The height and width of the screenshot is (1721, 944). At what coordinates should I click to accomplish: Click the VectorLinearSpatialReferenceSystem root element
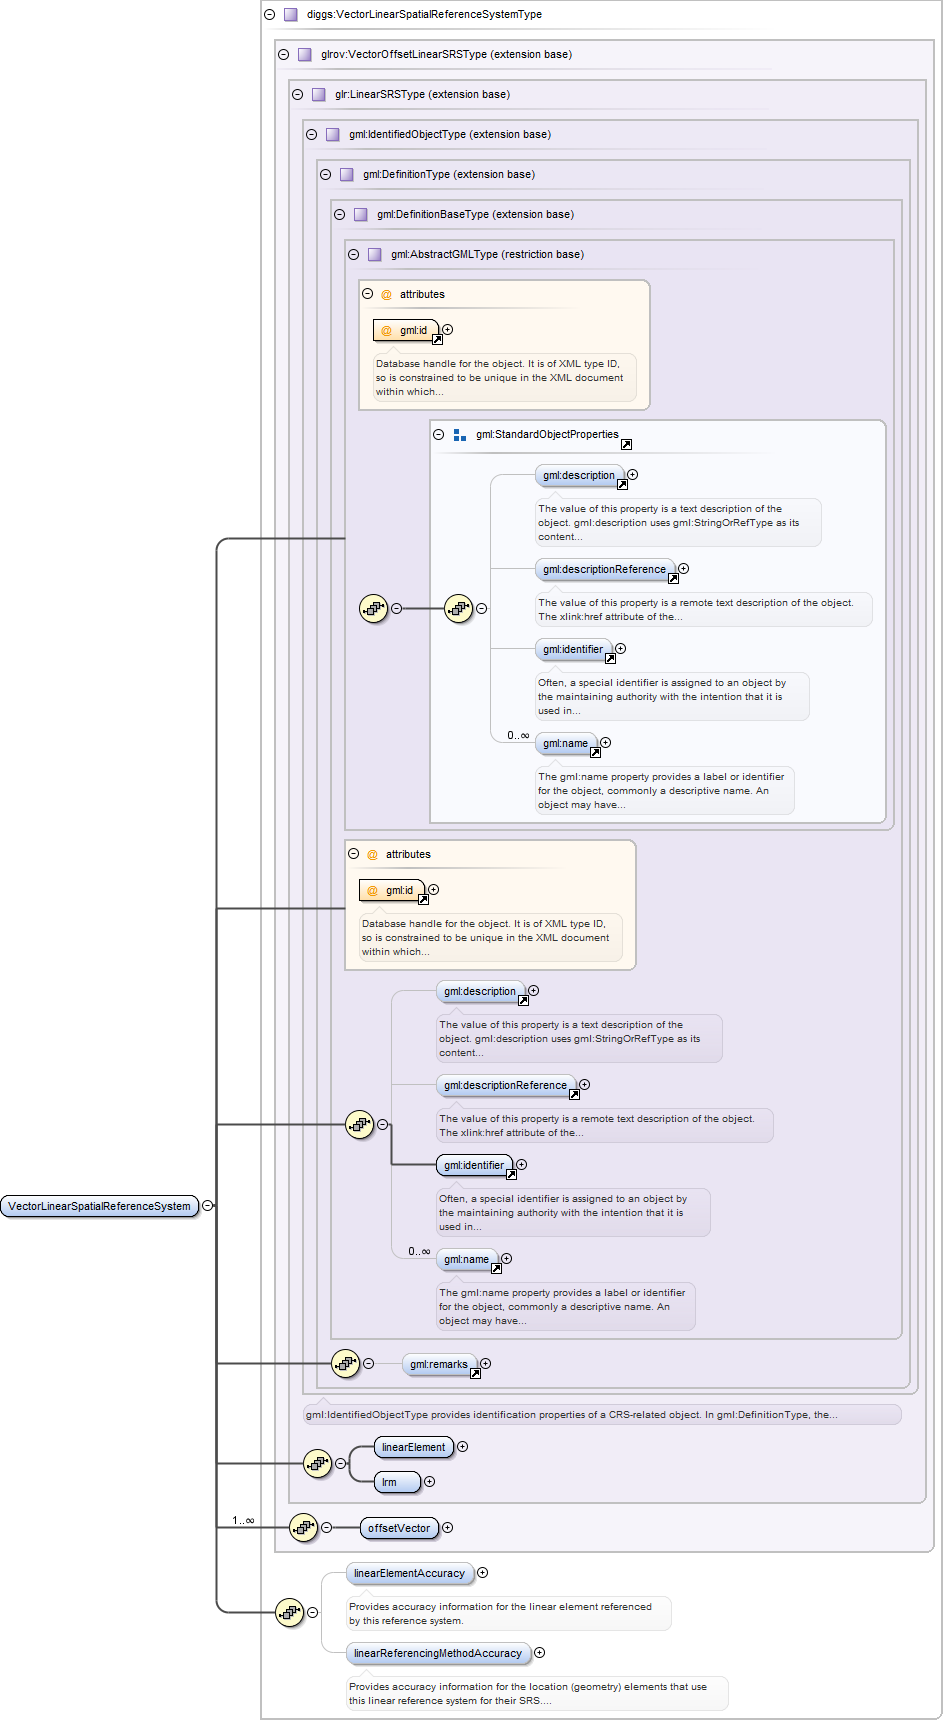click(99, 1207)
